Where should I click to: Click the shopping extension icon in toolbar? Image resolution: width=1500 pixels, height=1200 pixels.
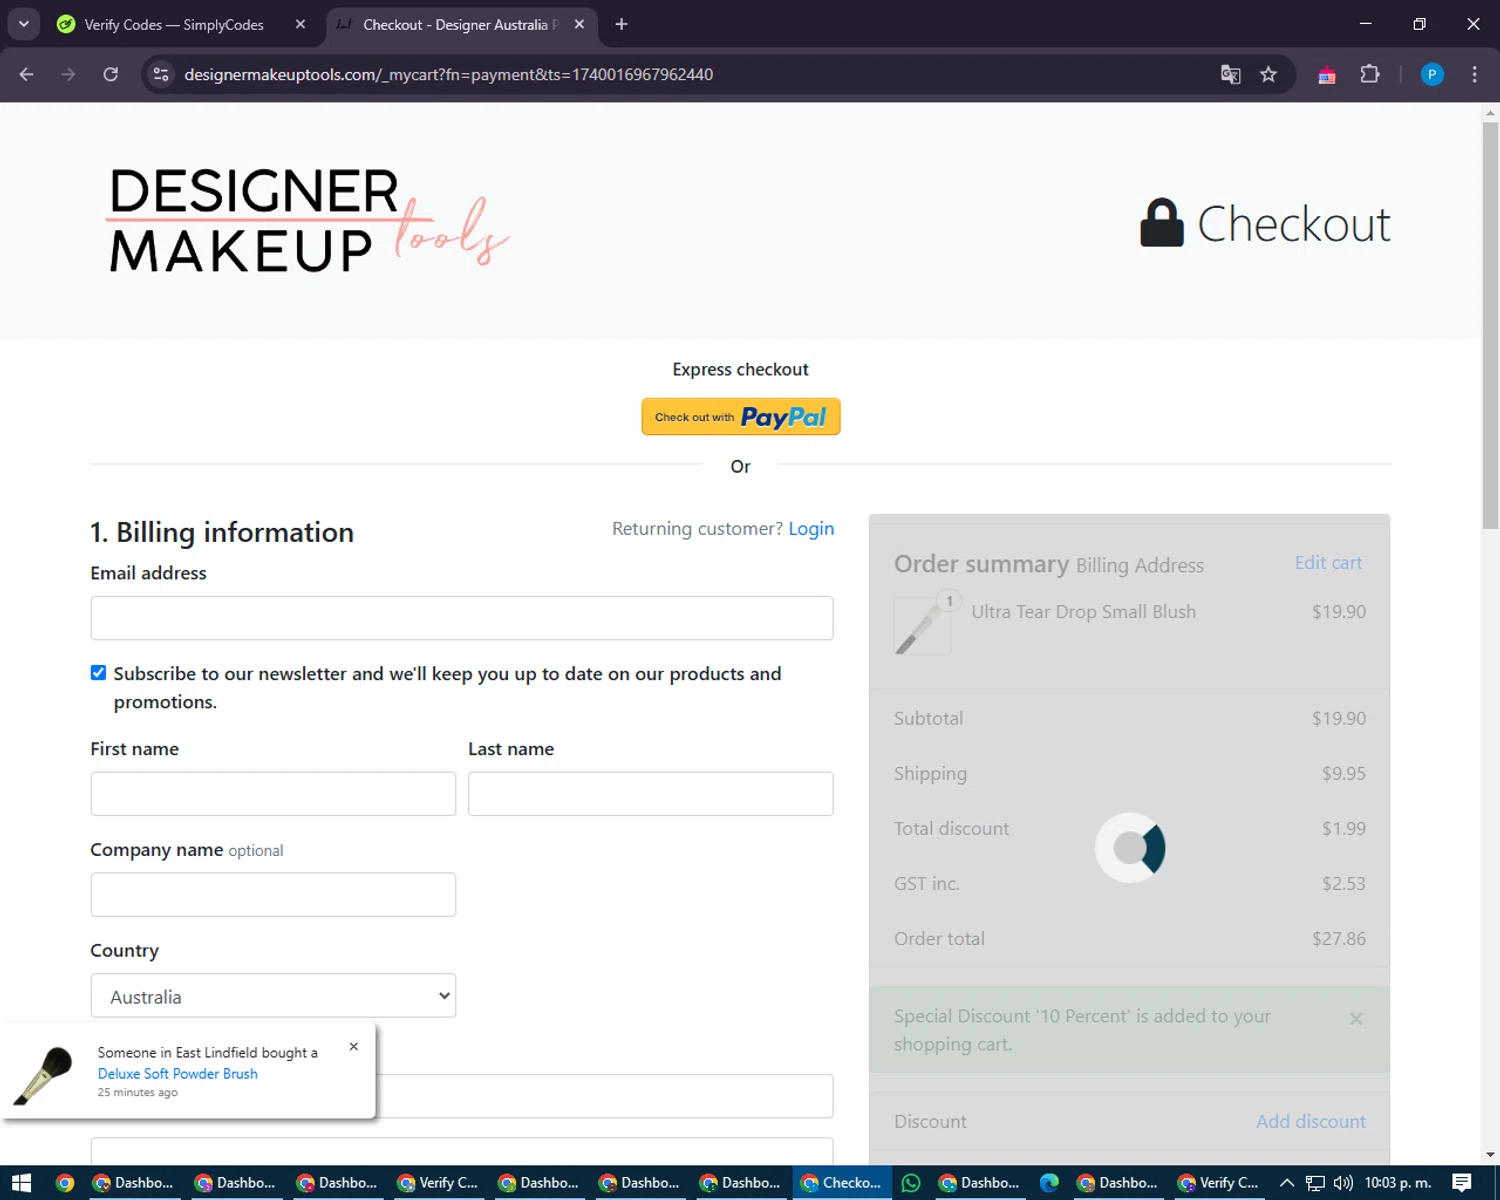1327,74
